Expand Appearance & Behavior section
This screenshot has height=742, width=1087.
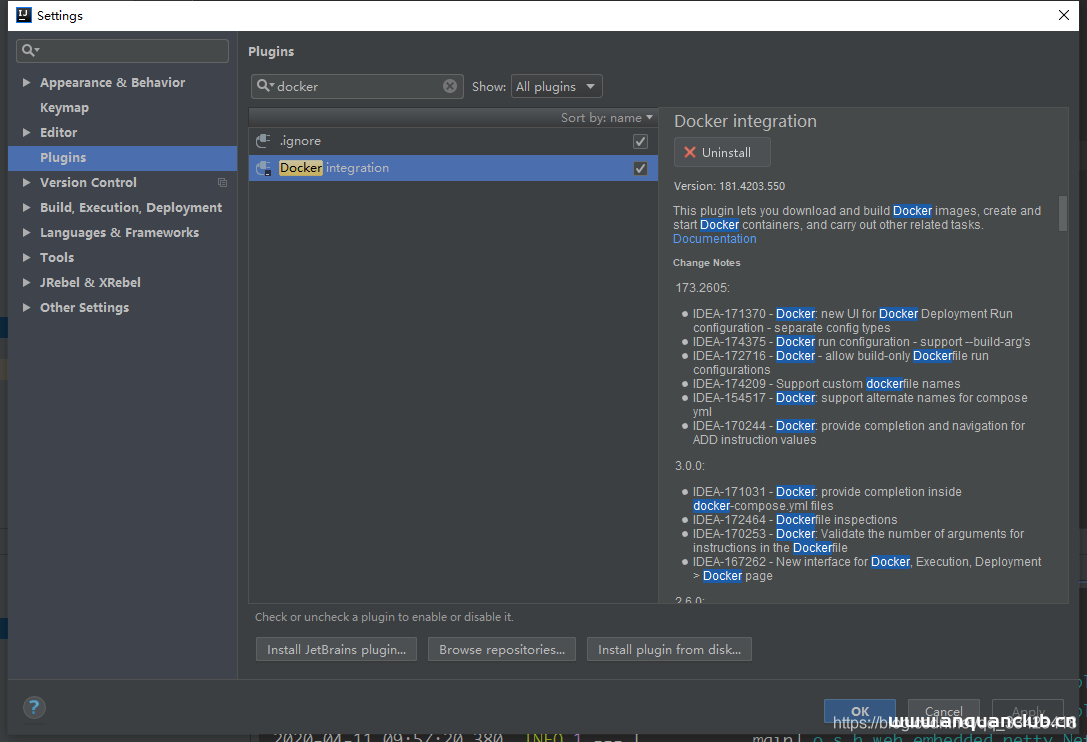[26, 83]
